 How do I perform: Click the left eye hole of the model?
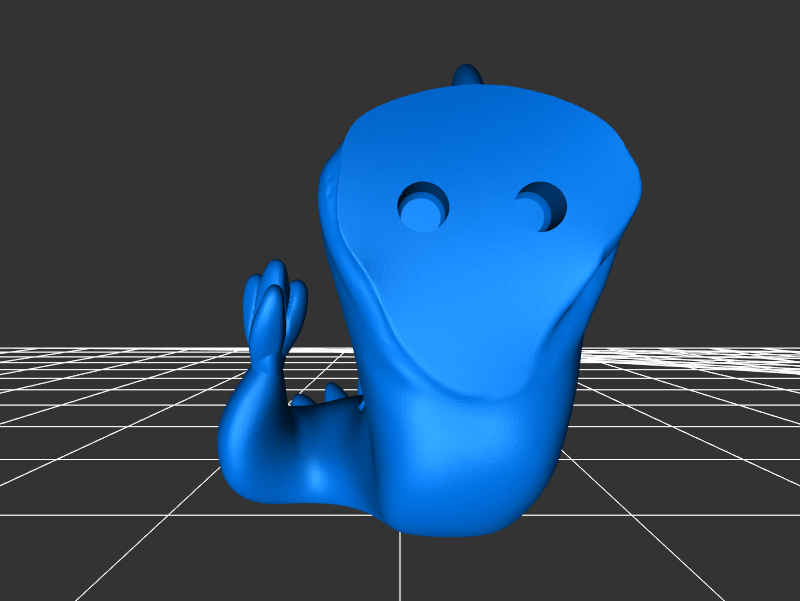coord(423,207)
